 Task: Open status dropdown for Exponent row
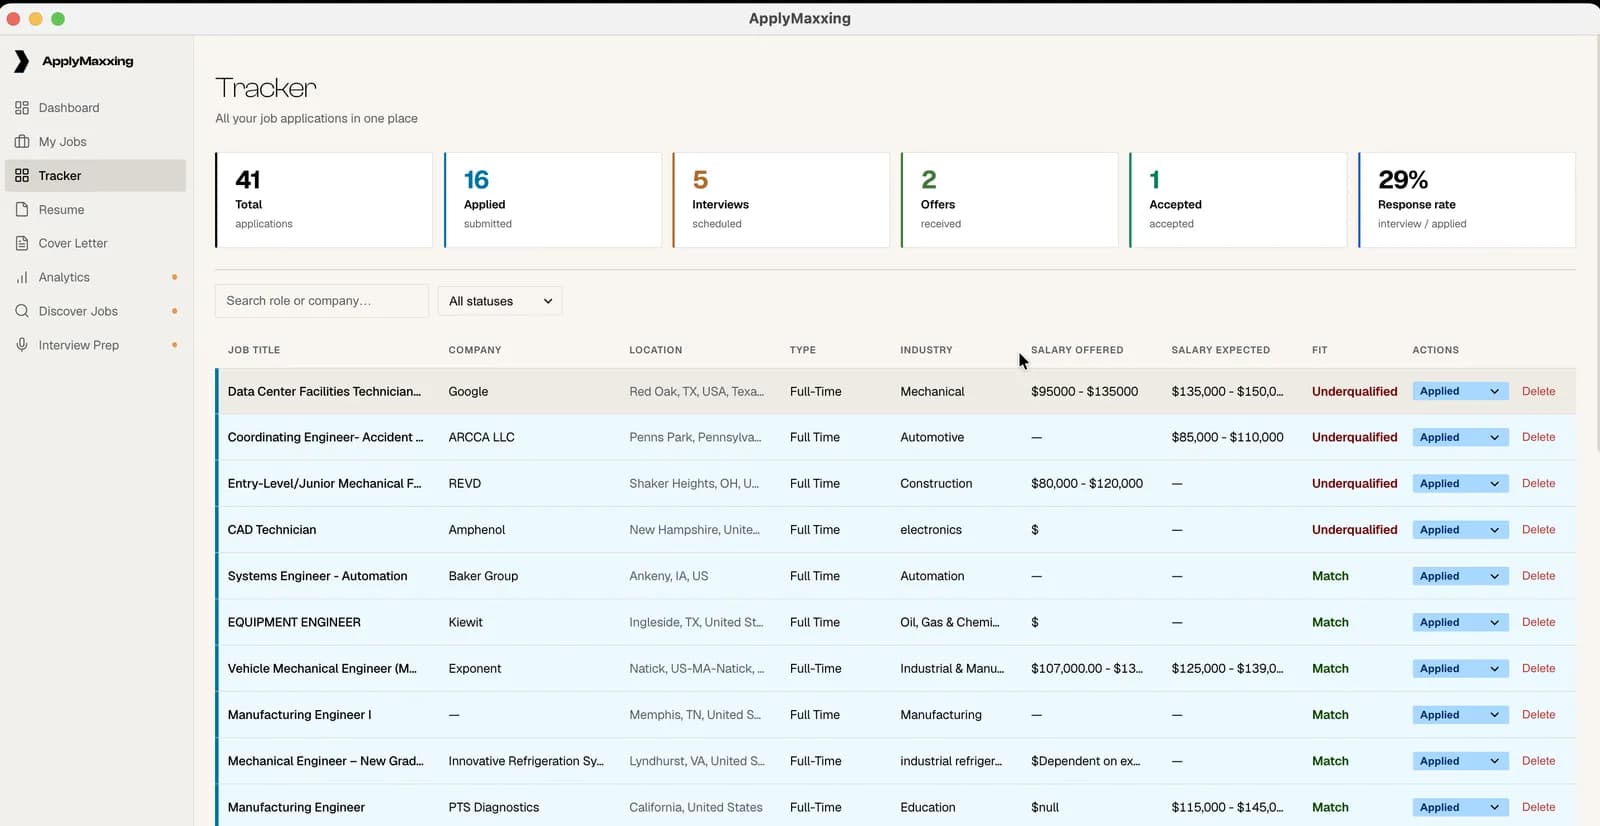[1460, 668]
